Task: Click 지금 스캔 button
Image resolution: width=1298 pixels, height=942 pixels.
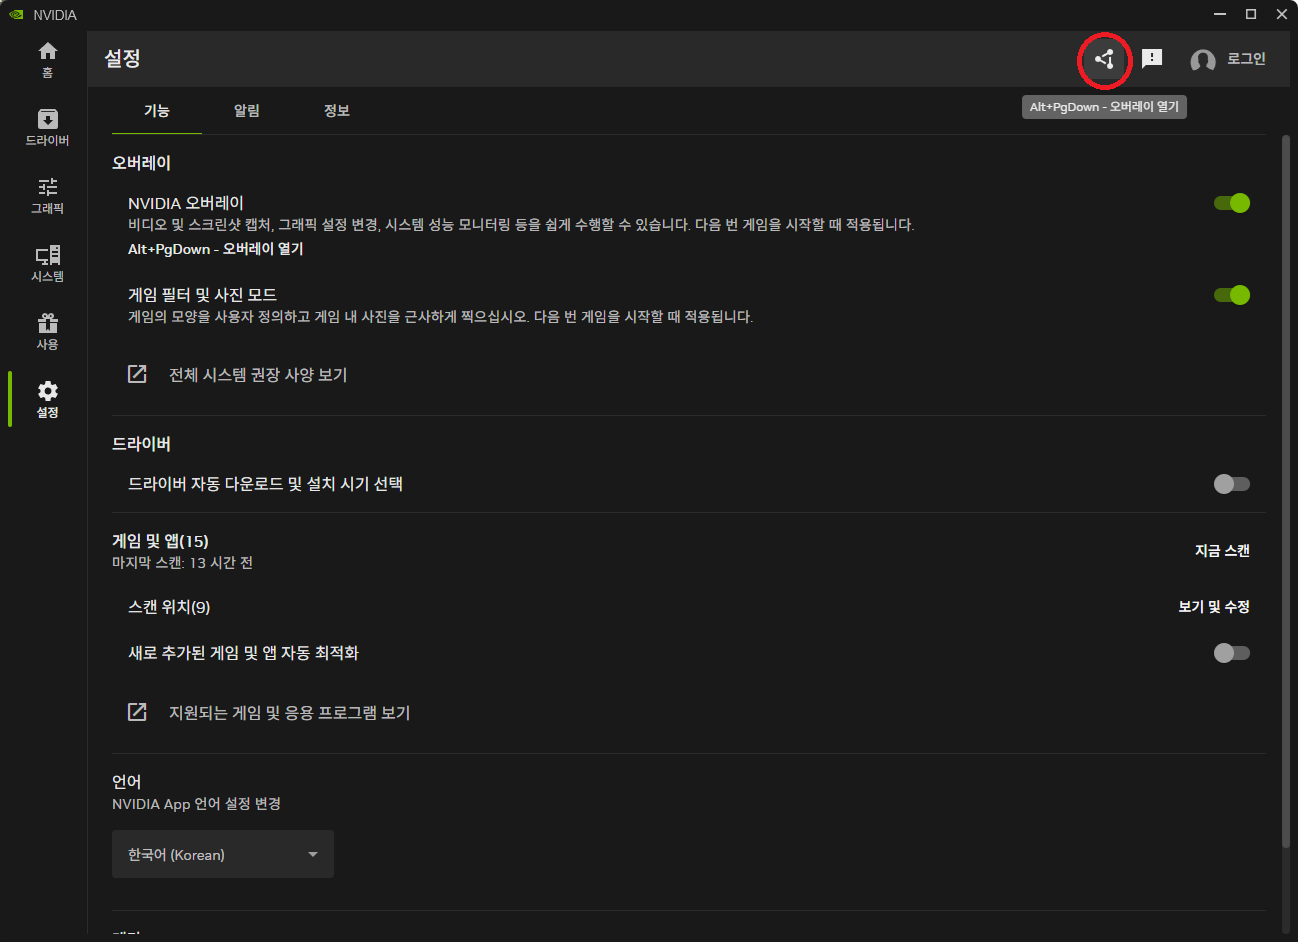Action: click(x=1222, y=551)
